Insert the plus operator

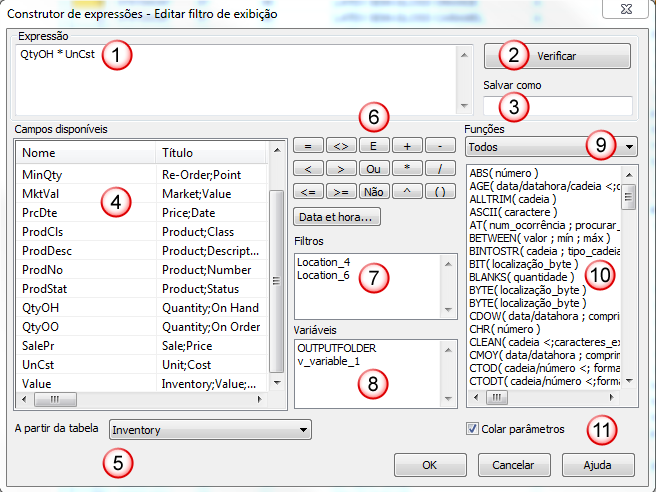[x=407, y=146]
